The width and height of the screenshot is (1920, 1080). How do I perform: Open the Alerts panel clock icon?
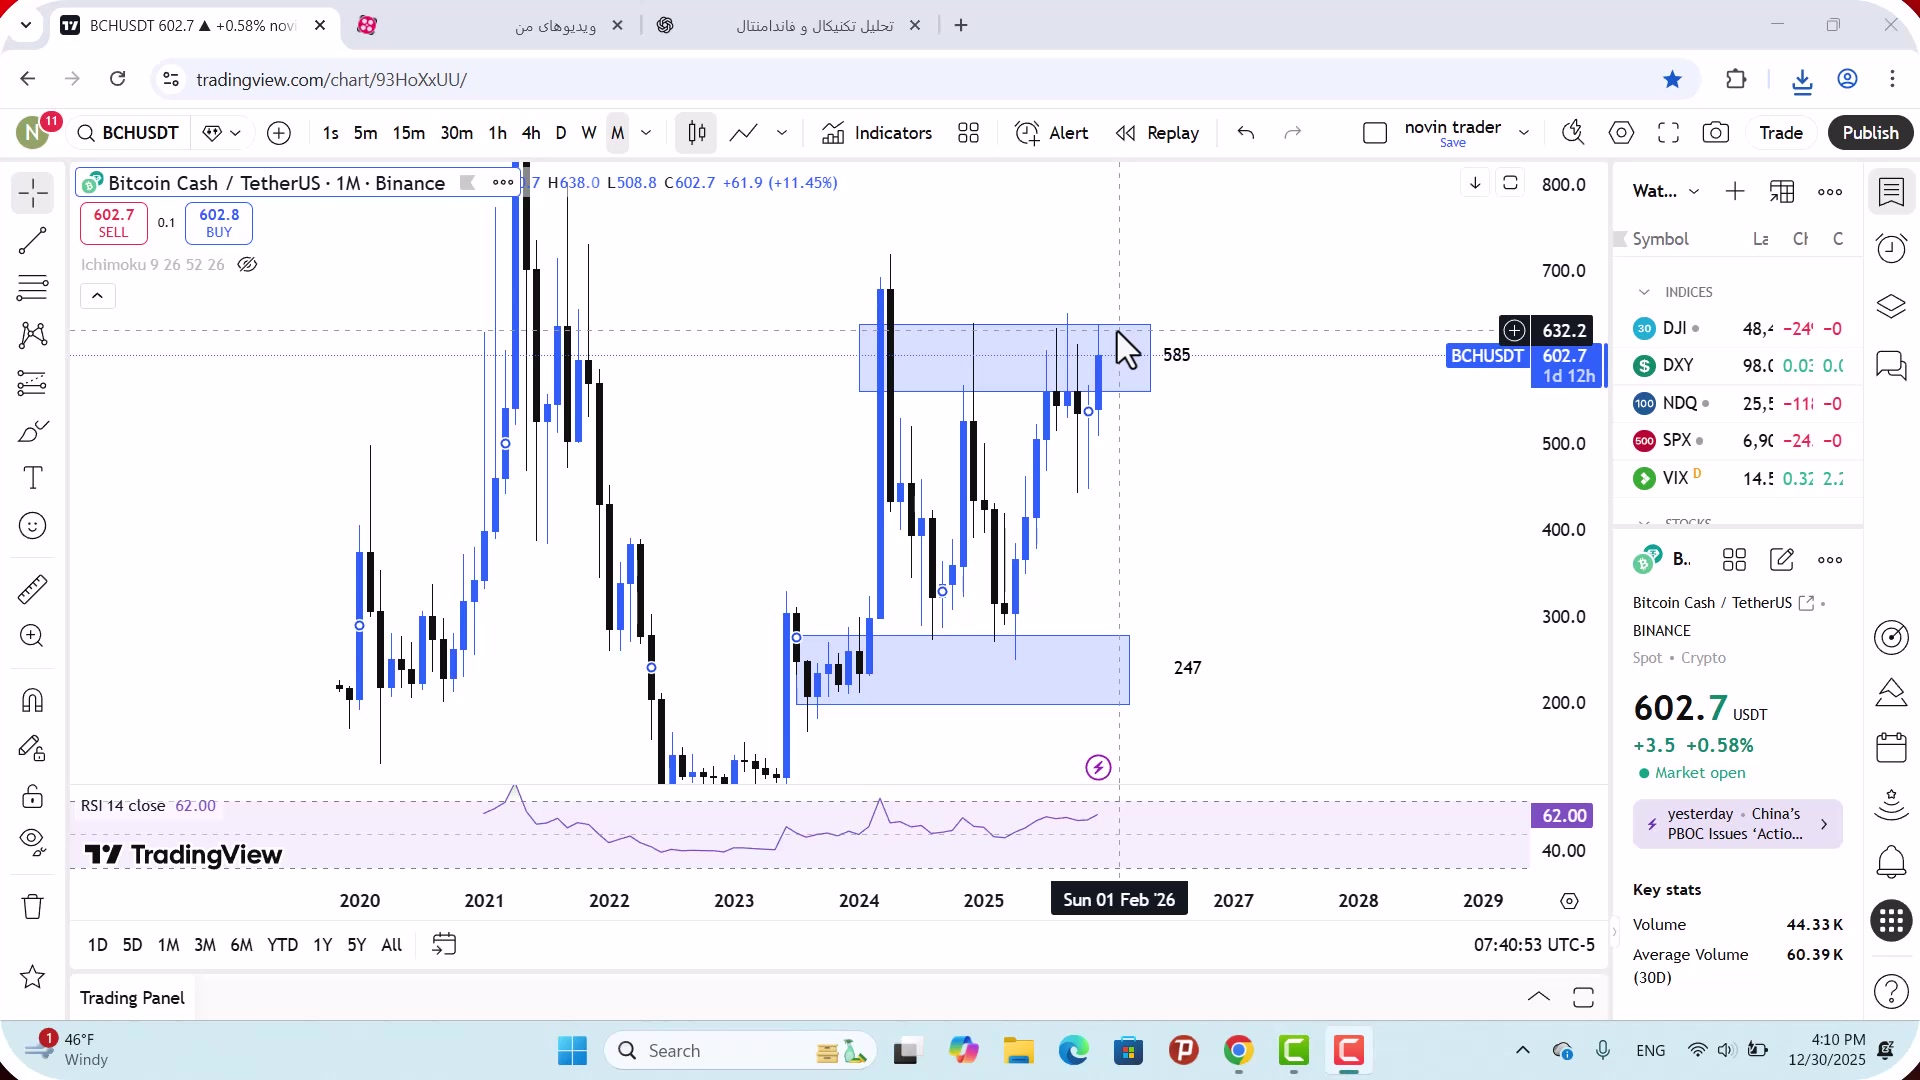[1891, 248]
